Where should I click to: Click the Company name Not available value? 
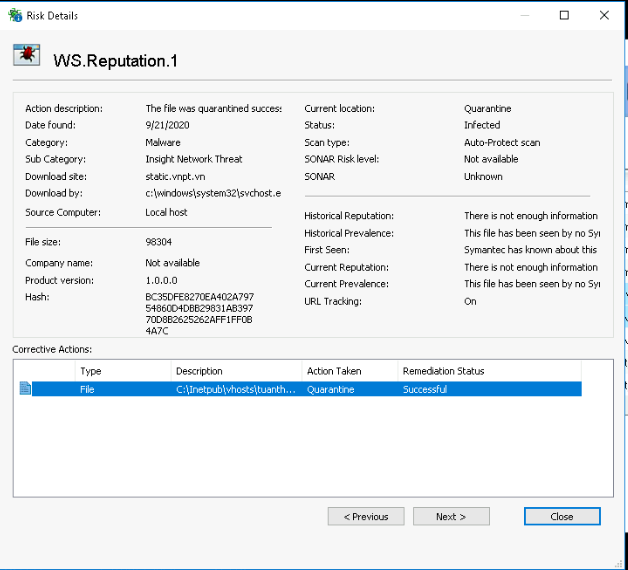[172, 263]
